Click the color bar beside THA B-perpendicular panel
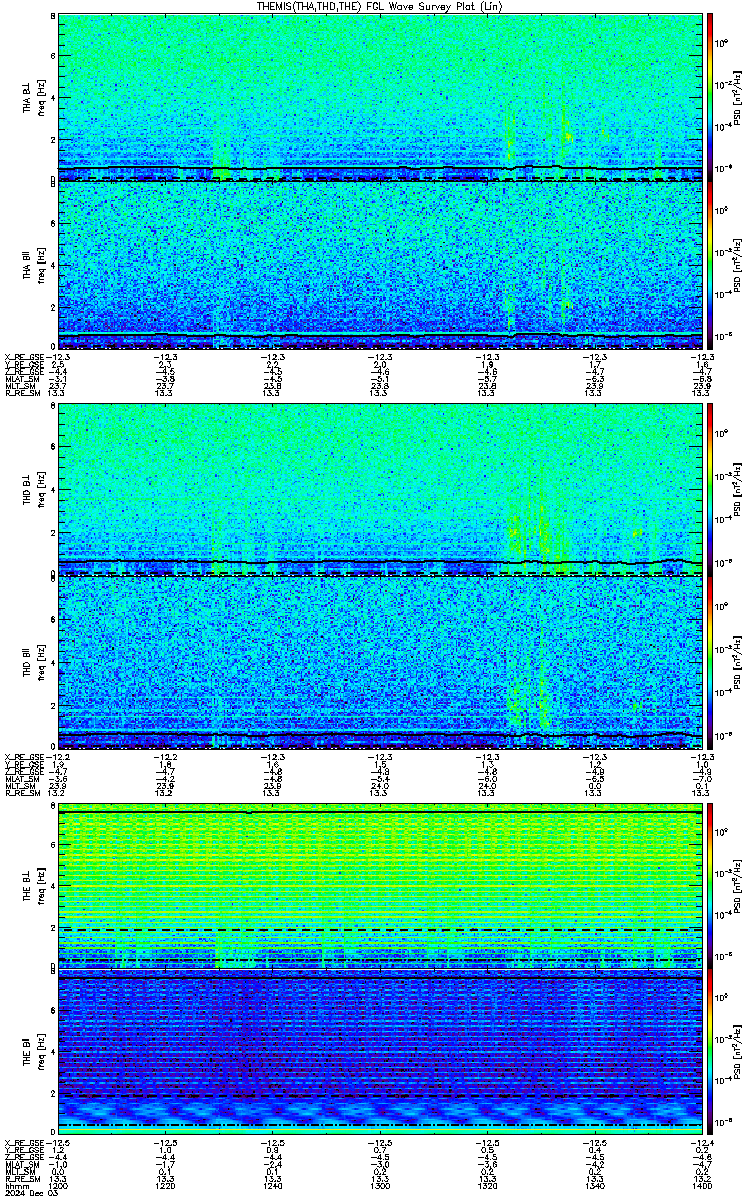Image resolution: width=750 pixels, height=1200 pixels. (711, 97)
